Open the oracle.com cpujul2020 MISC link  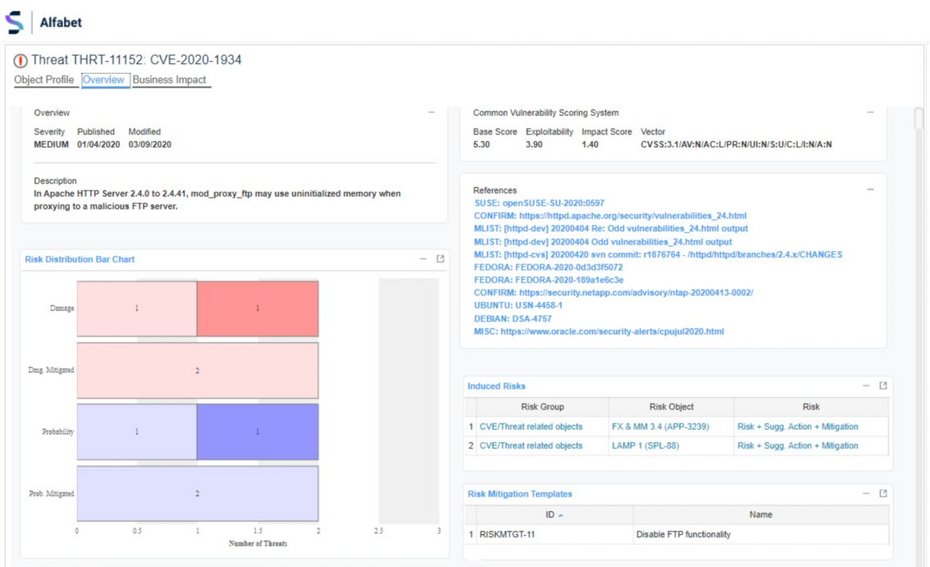(x=598, y=332)
